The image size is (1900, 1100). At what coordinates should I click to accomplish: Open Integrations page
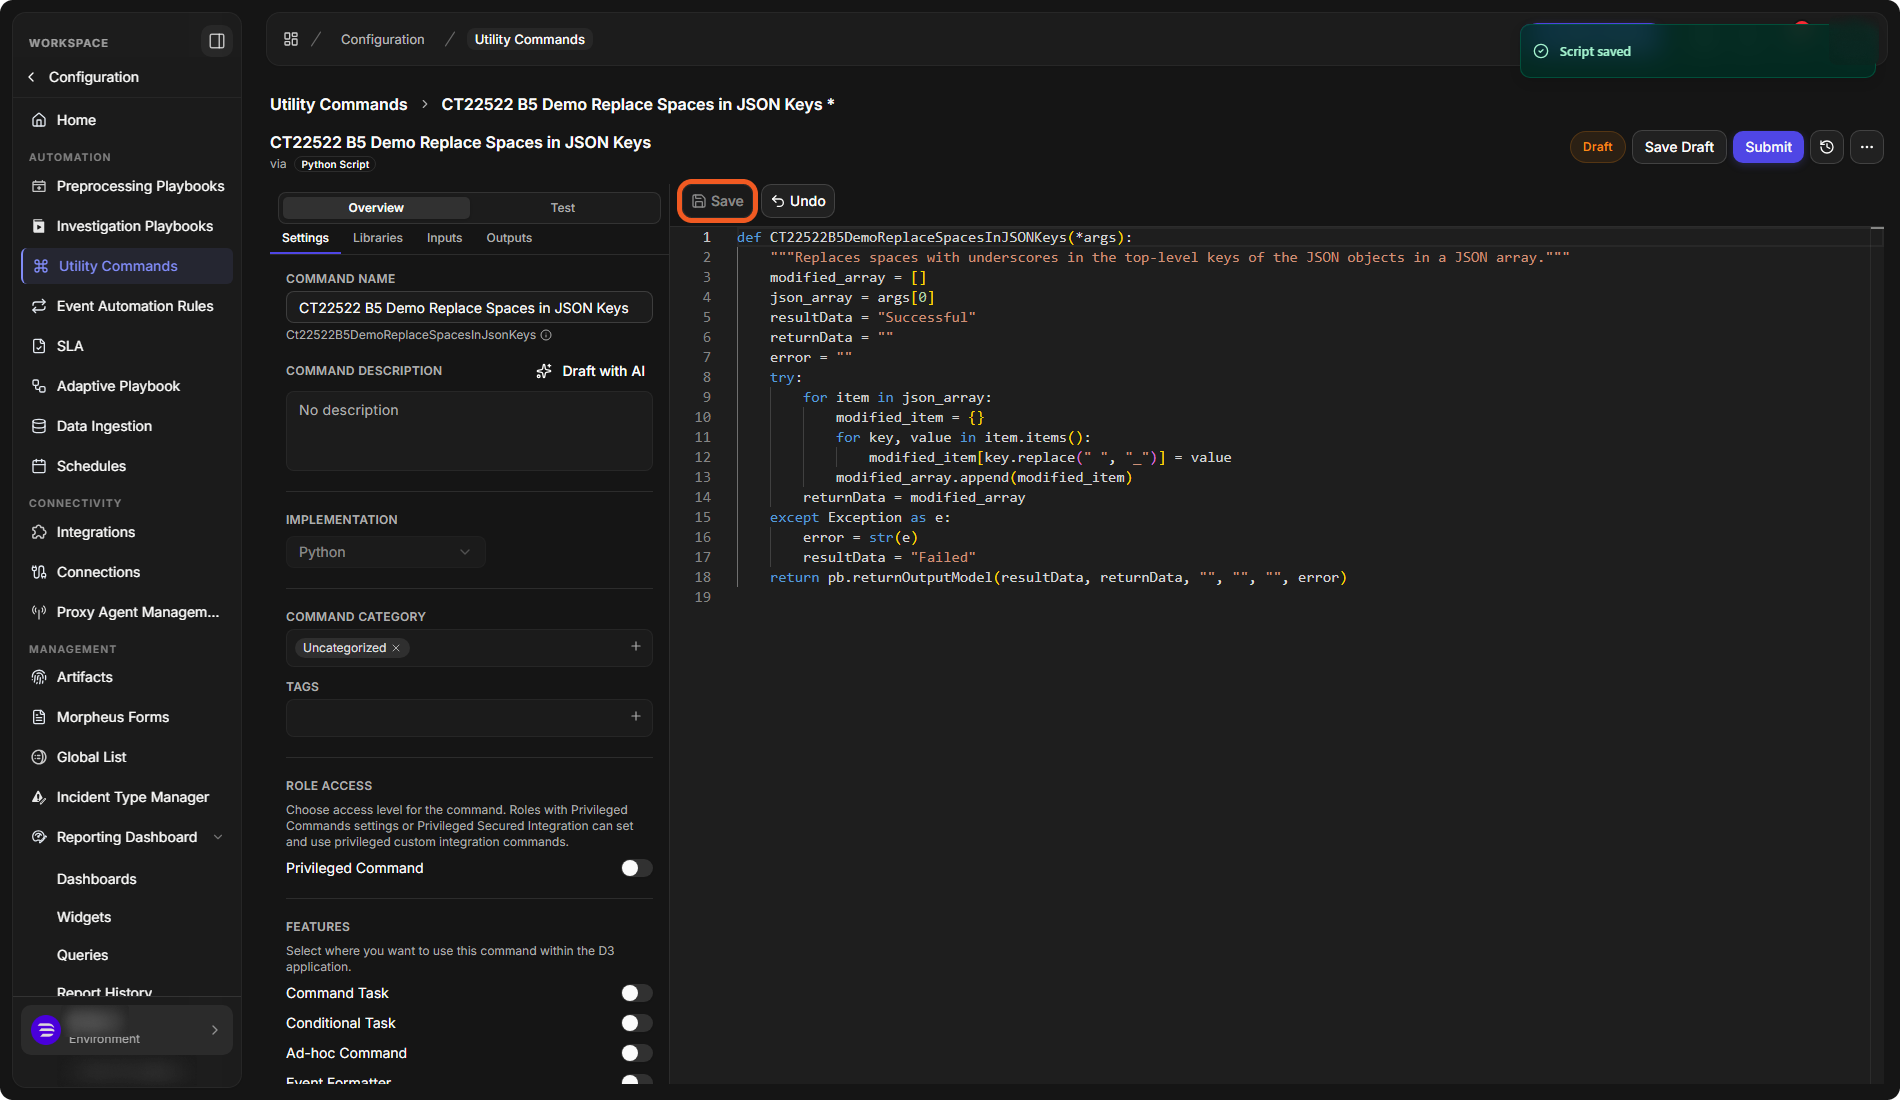127,532
